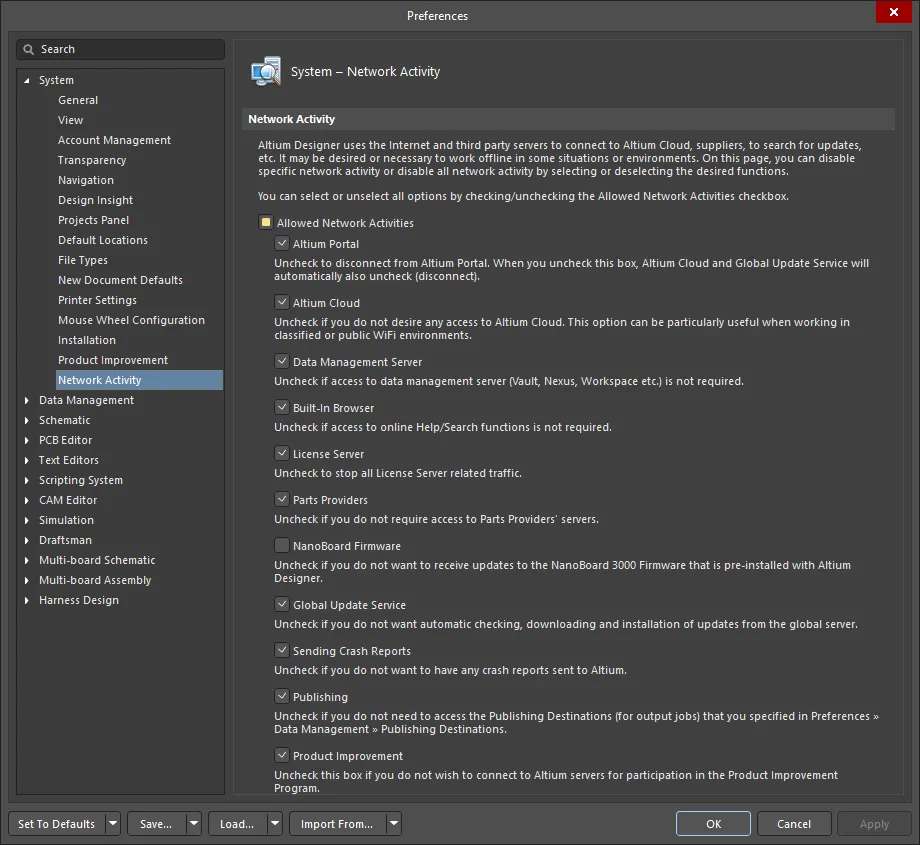The image size is (920, 845).
Task: Expand the Text Editors tree node
Action: tap(26, 460)
